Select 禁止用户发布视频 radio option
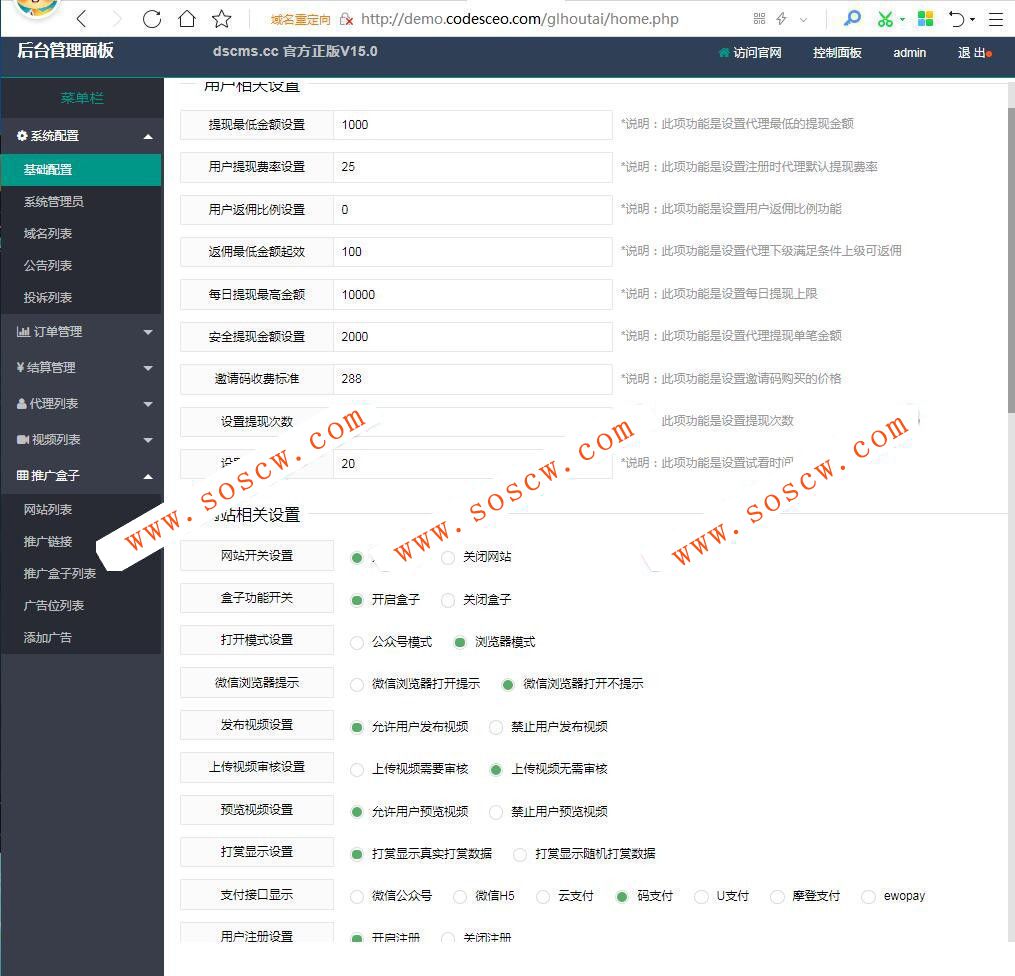The height and width of the screenshot is (976, 1015). click(x=496, y=727)
